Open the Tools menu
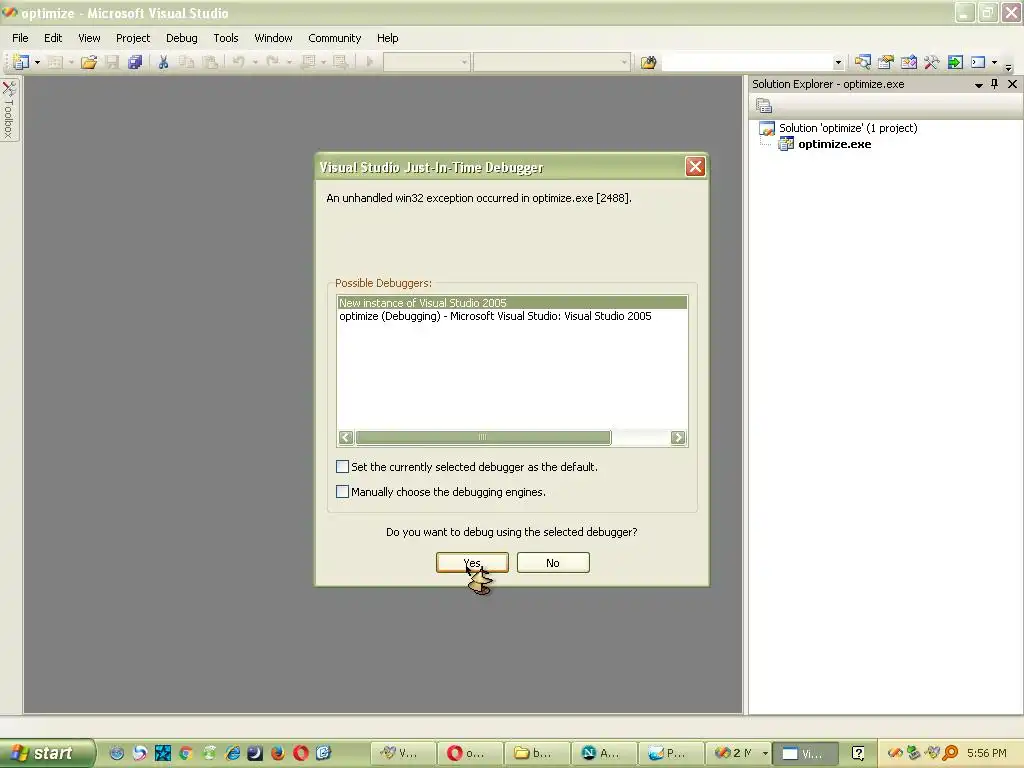 click(226, 38)
